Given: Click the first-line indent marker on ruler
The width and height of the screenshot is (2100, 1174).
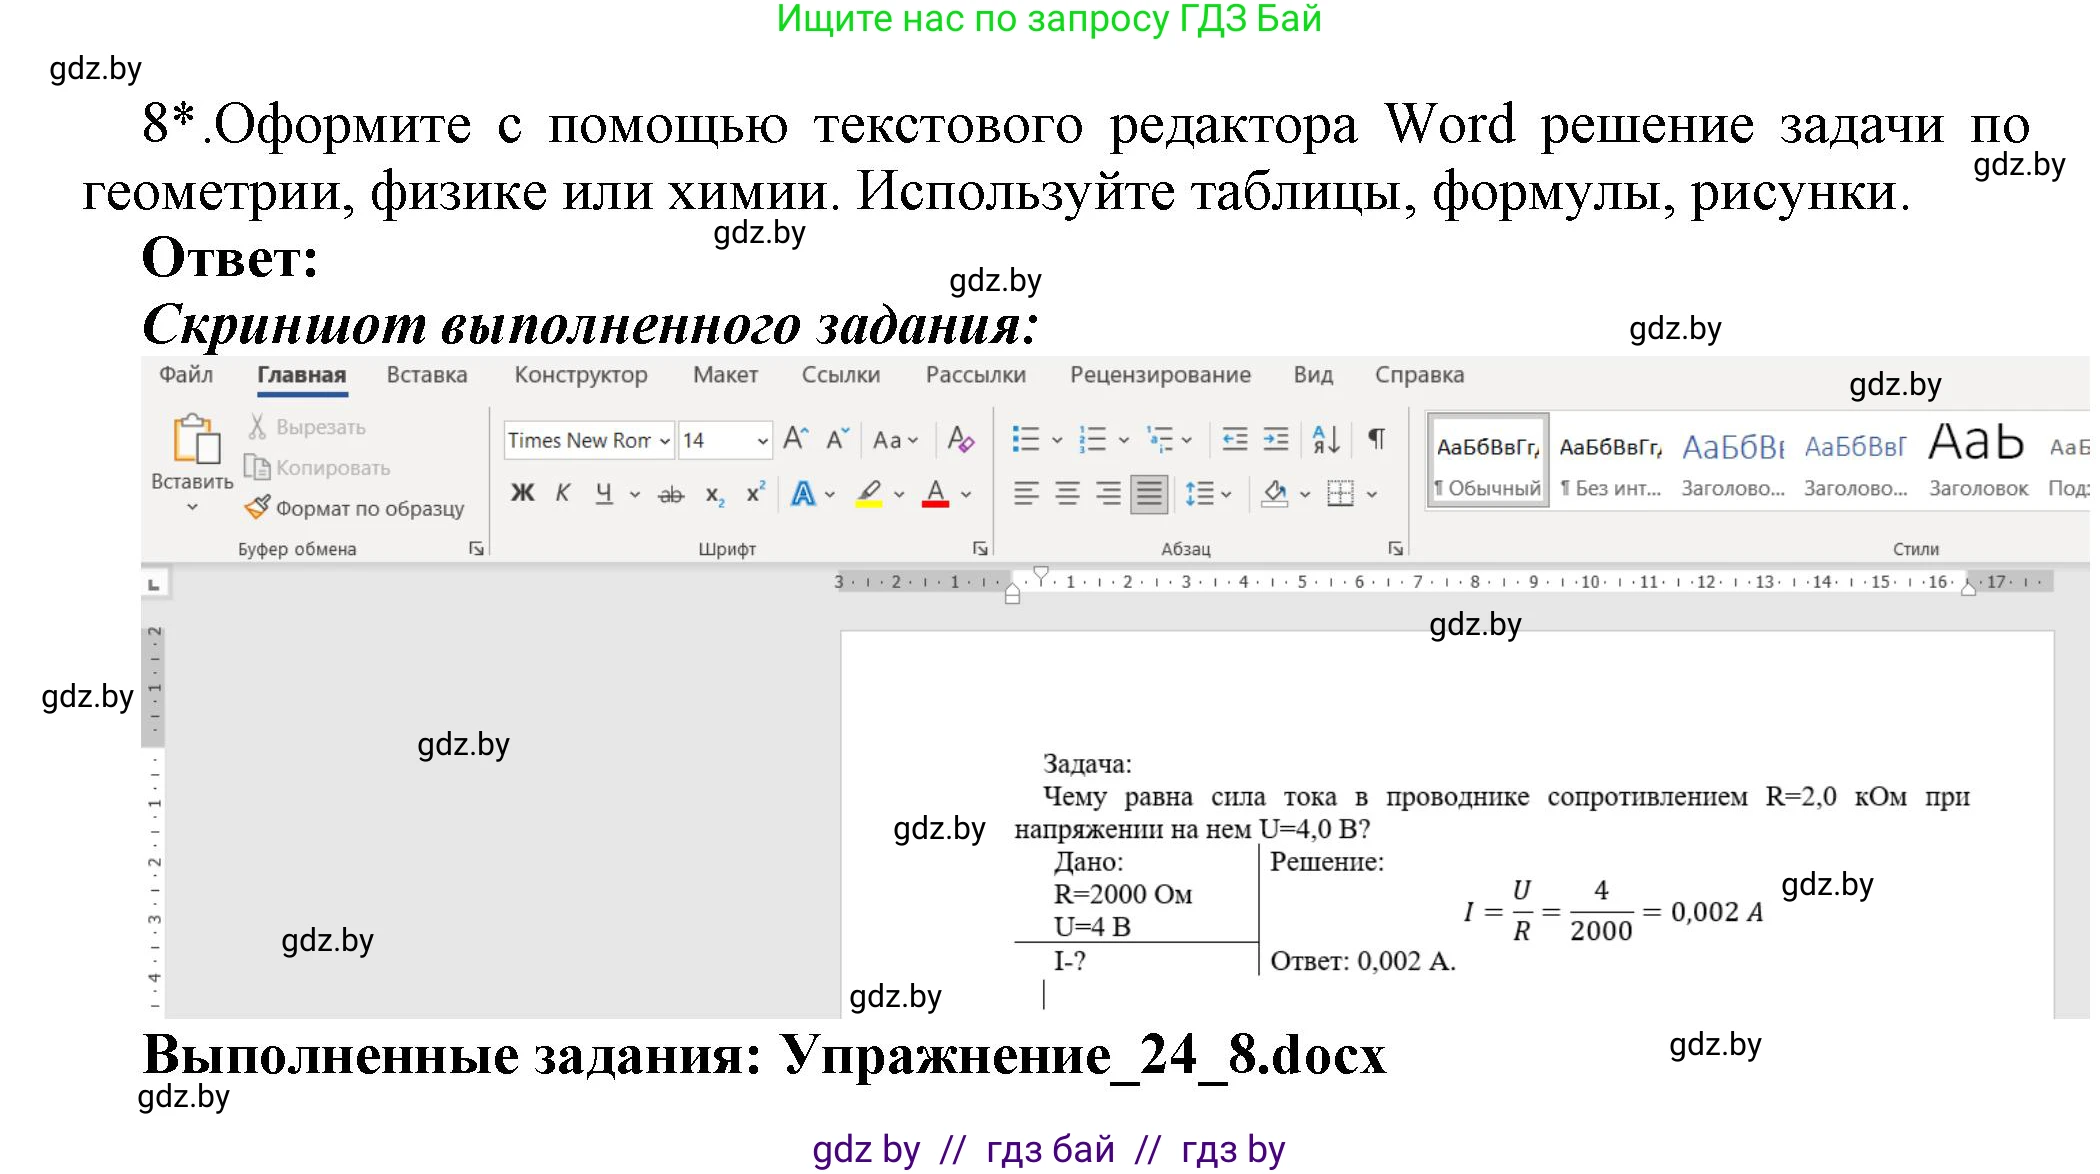Looking at the screenshot, I should point(1041,575).
